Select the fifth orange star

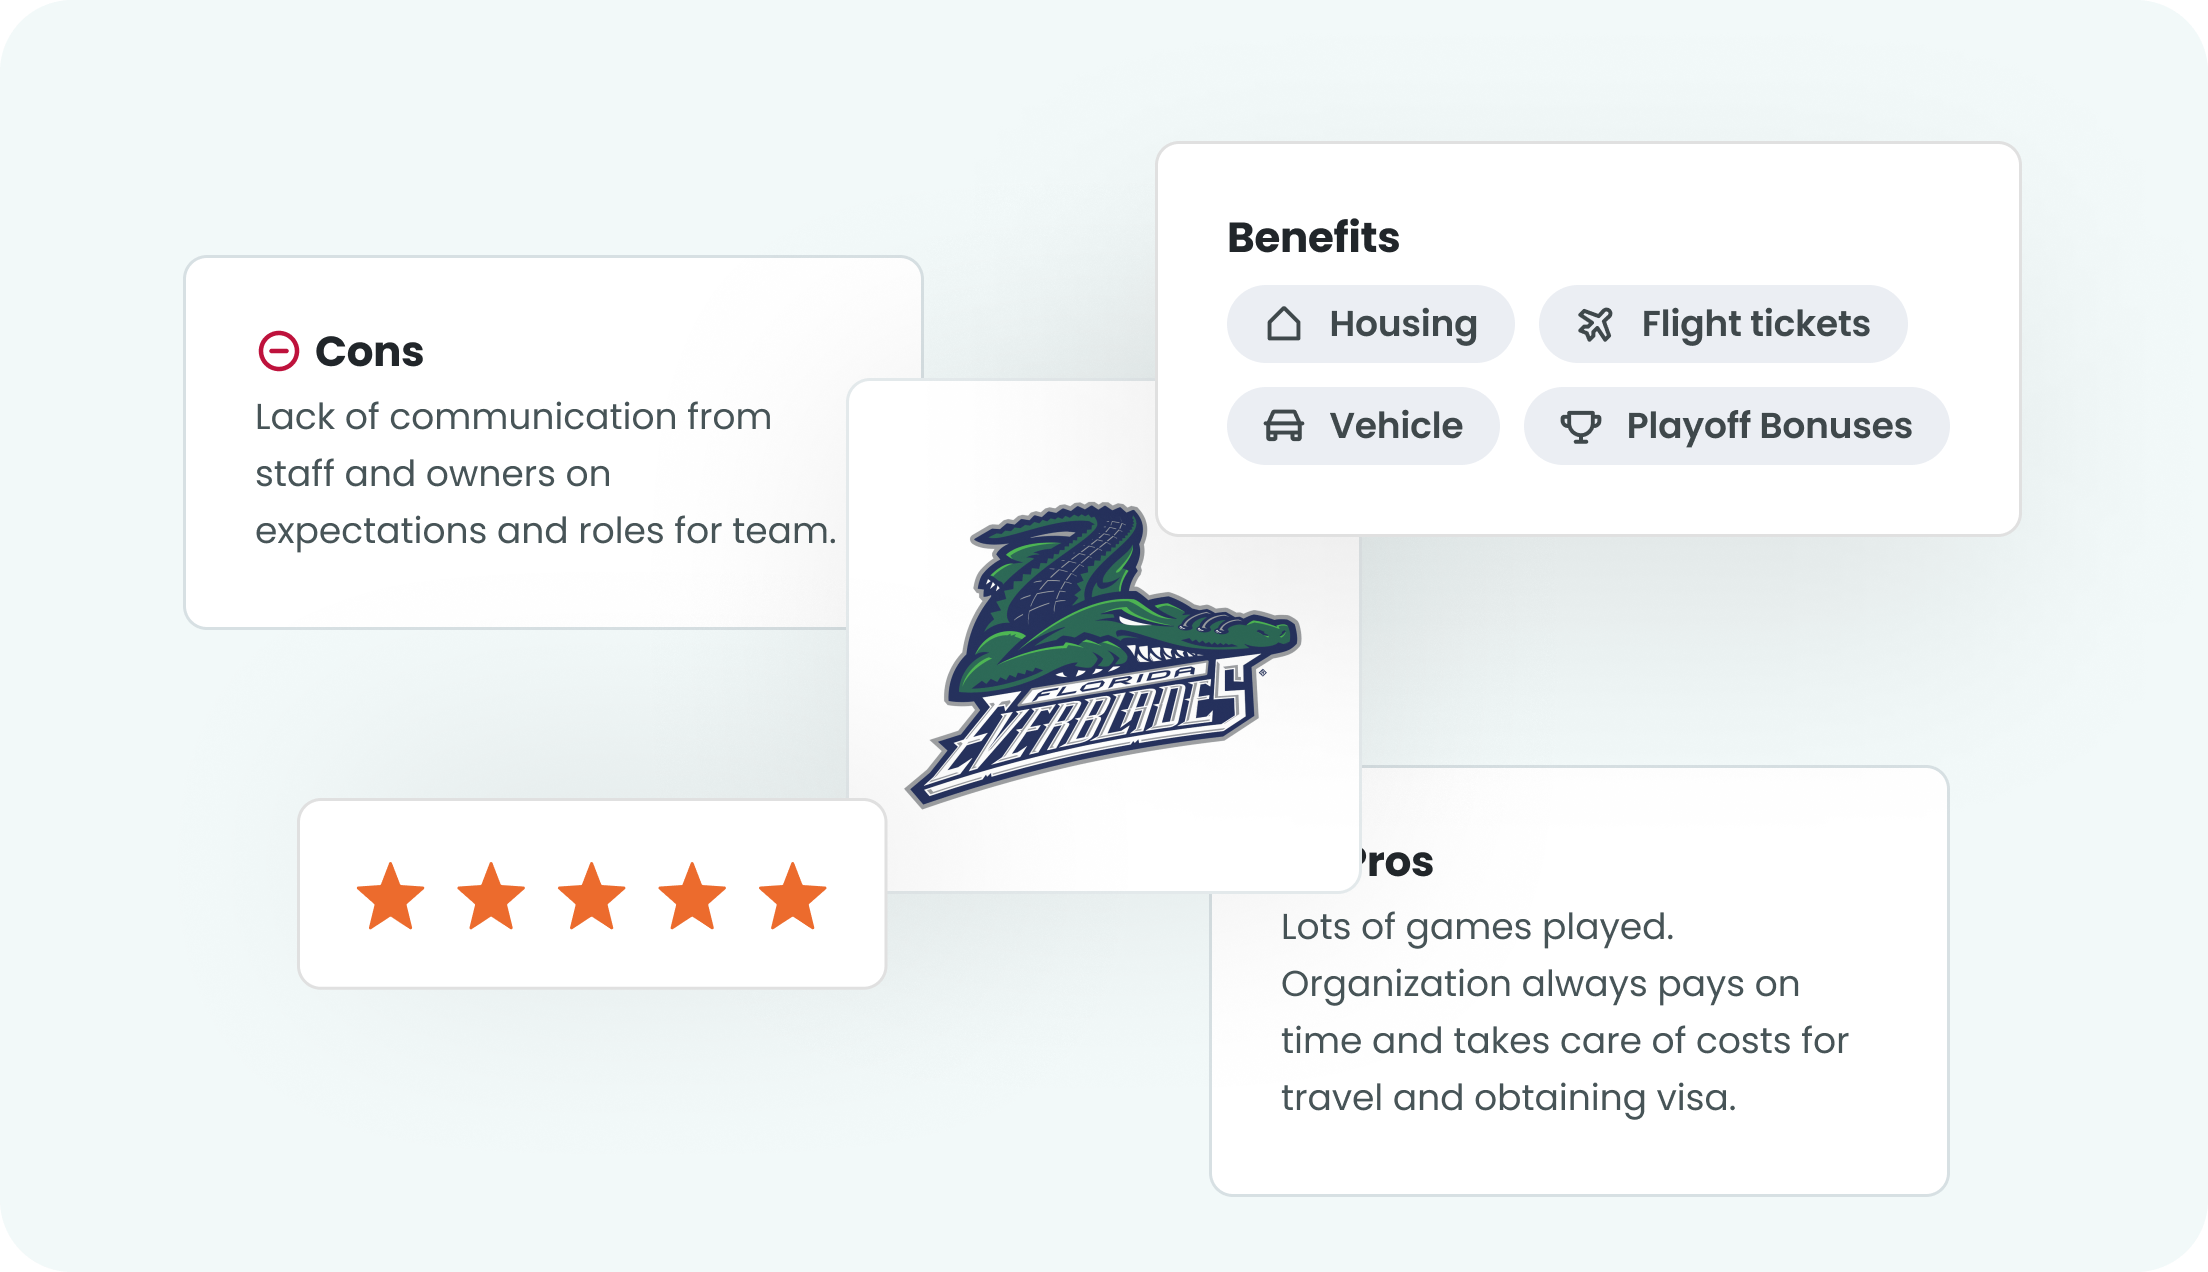(x=793, y=896)
